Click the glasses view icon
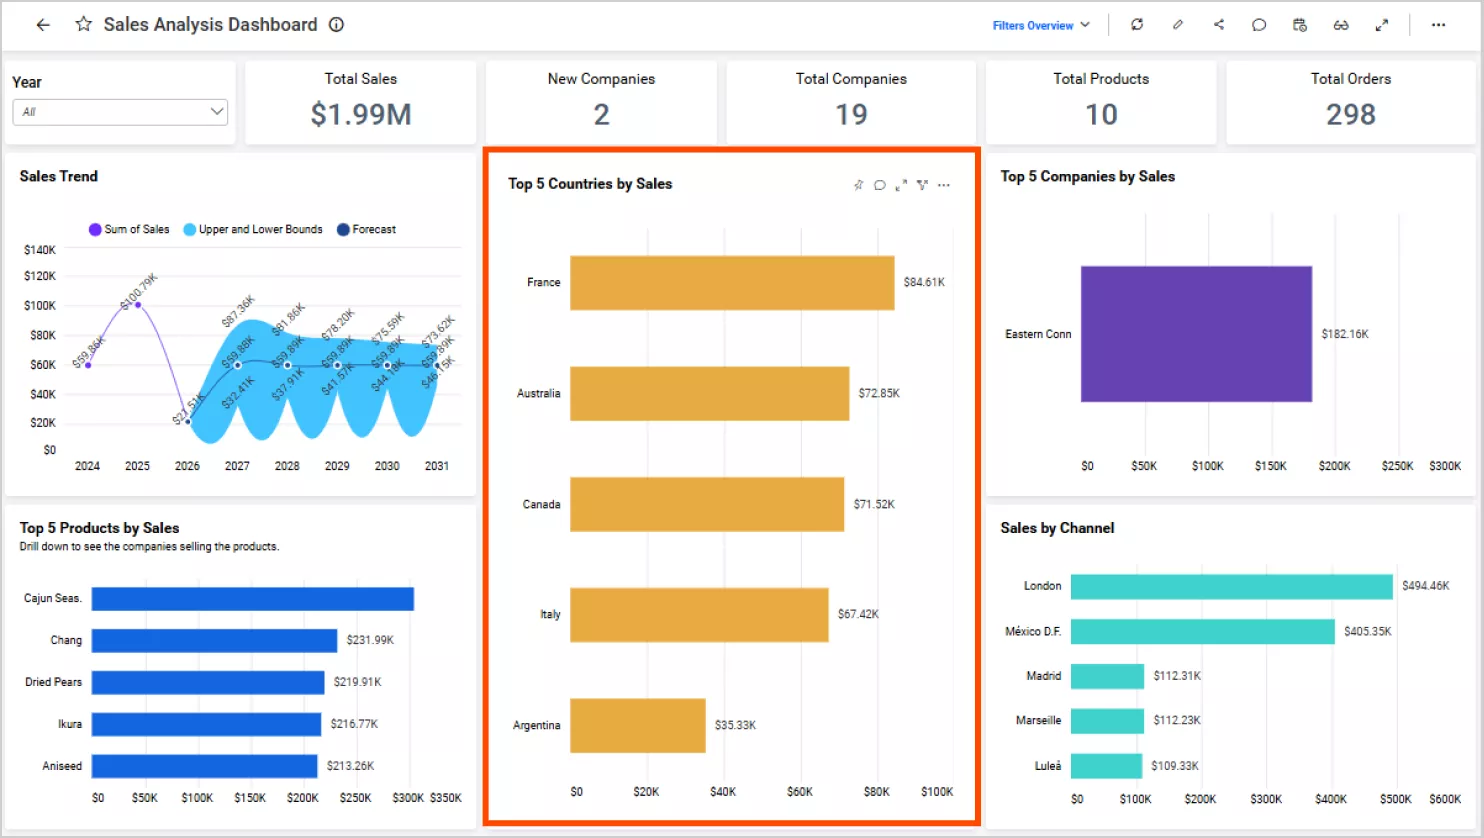Image resolution: width=1484 pixels, height=838 pixels. coord(1341,25)
